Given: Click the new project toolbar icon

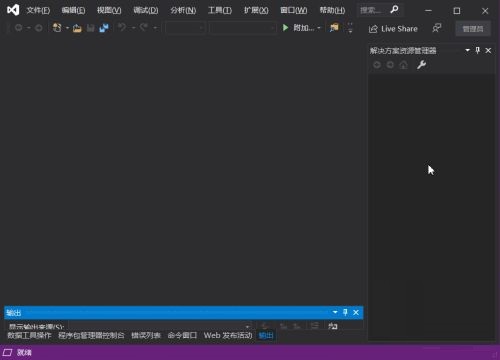Looking at the screenshot, I should (x=57, y=28).
